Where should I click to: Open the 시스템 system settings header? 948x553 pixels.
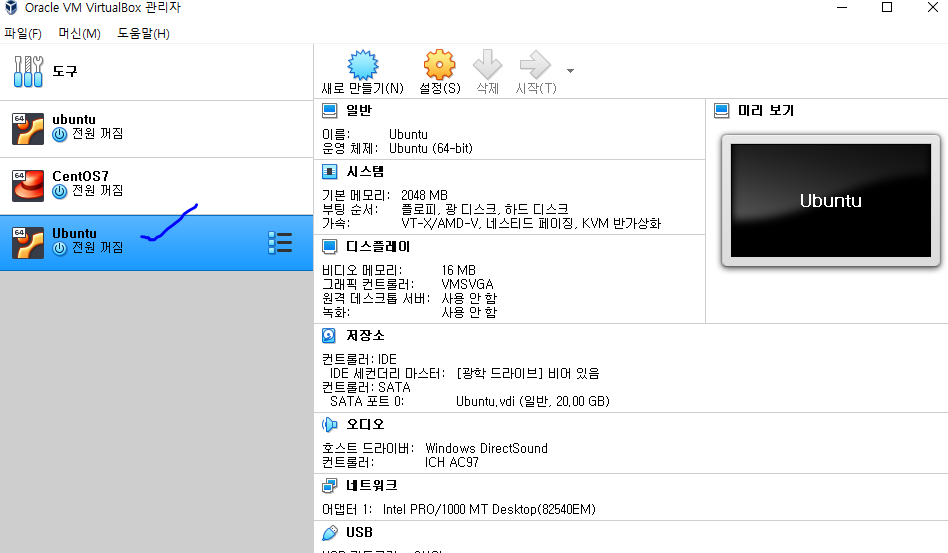(x=365, y=172)
